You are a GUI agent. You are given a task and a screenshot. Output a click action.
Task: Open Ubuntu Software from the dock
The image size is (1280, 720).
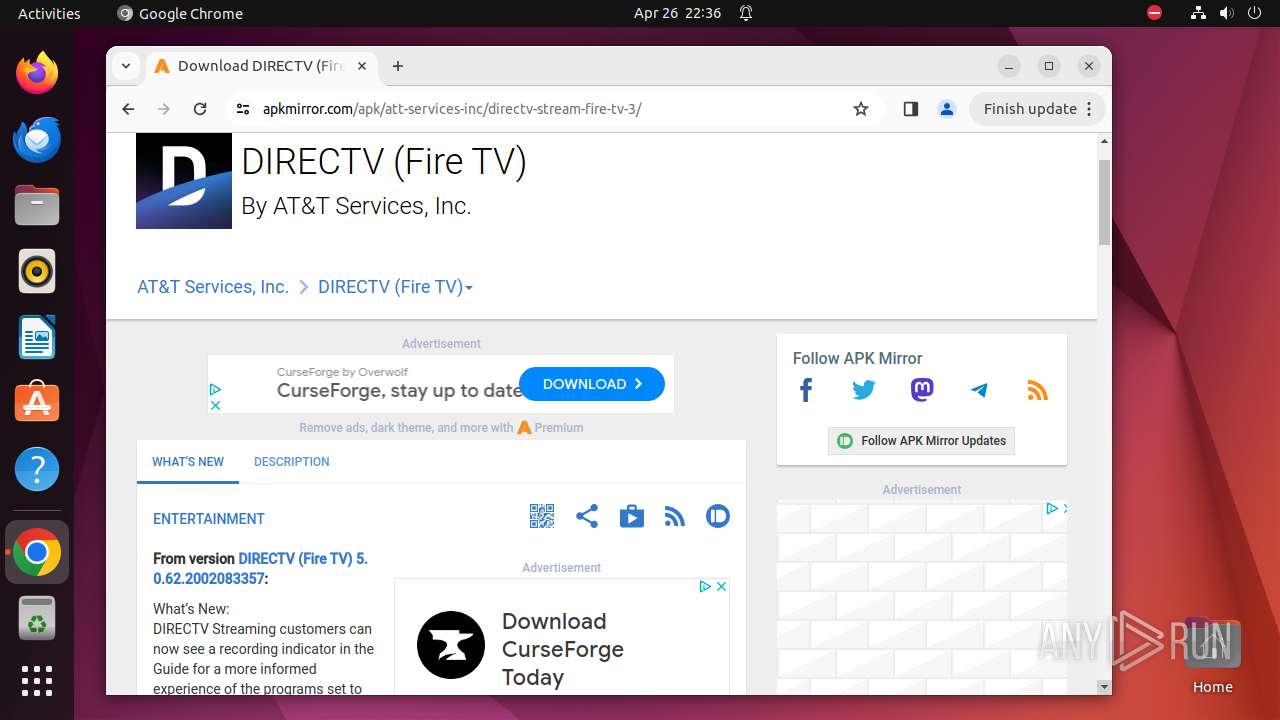(x=37, y=403)
